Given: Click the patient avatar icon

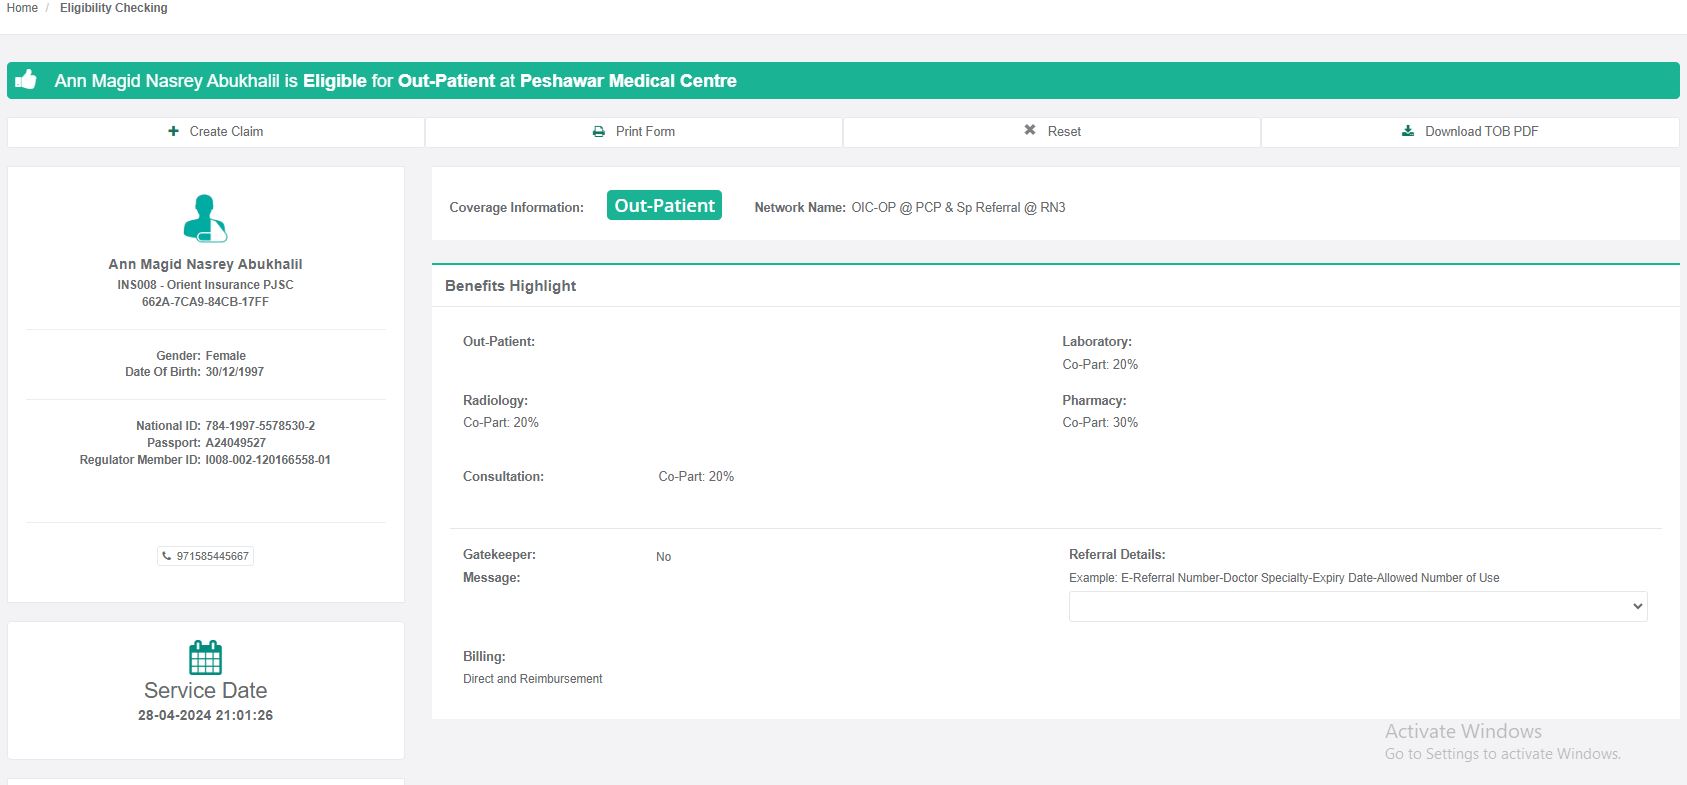Looking at the screenshot, I should tap(205, 218).
